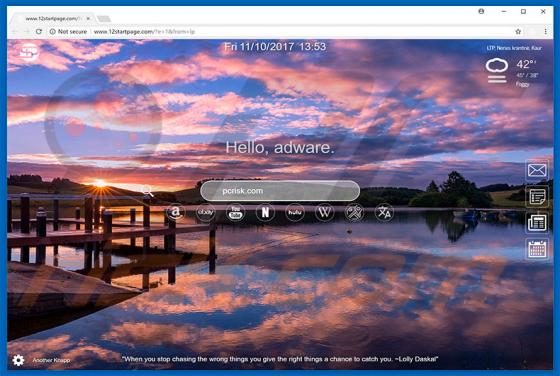This screenshot has width=560, height=376.
Task: Open the notes sidebar icon
Action: coord(537,197)
